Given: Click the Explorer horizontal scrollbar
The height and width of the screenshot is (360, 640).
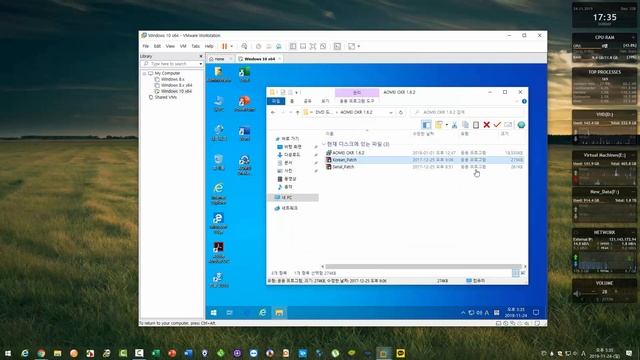Looking at the screenshot, I should 423,267.
